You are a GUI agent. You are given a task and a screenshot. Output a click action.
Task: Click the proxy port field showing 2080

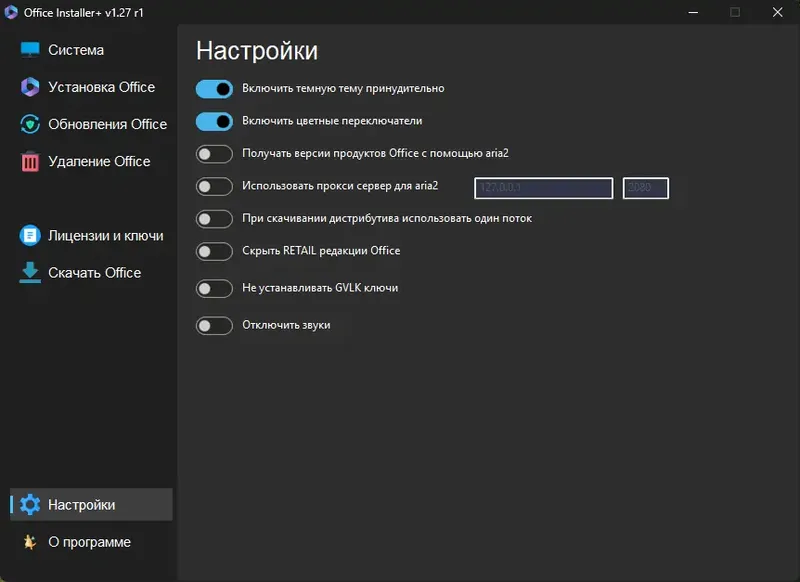pos(645,188)
